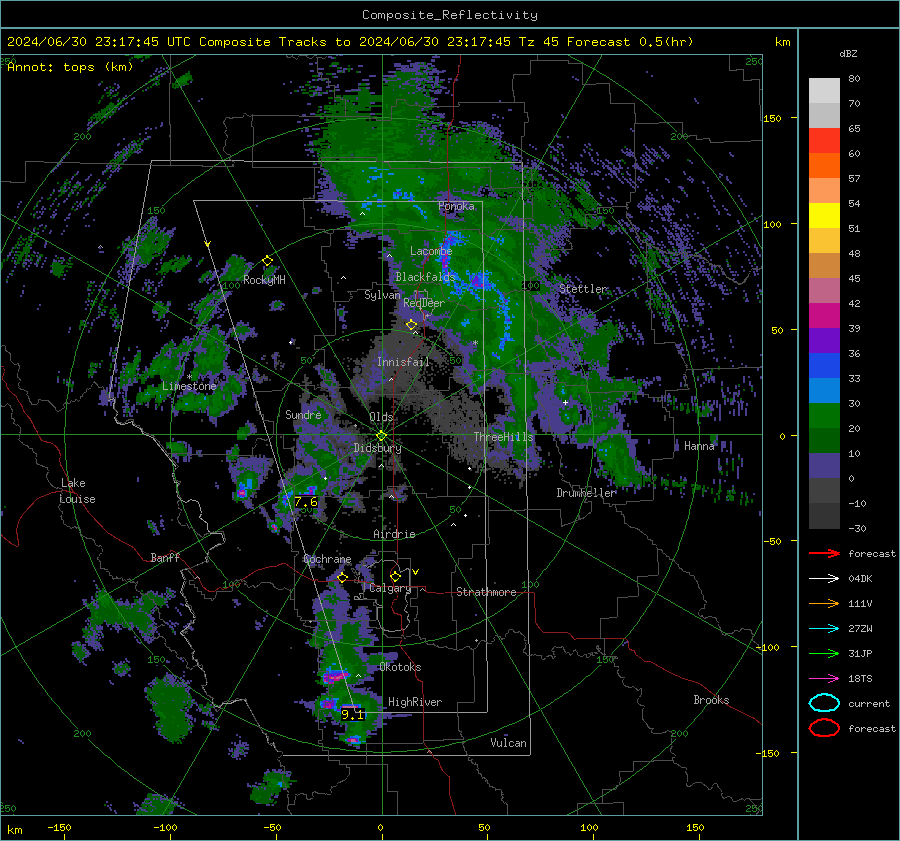Viewport: 900px width, 841px height.
Task: Click the Drumheller label
Action: click(586, 493)
